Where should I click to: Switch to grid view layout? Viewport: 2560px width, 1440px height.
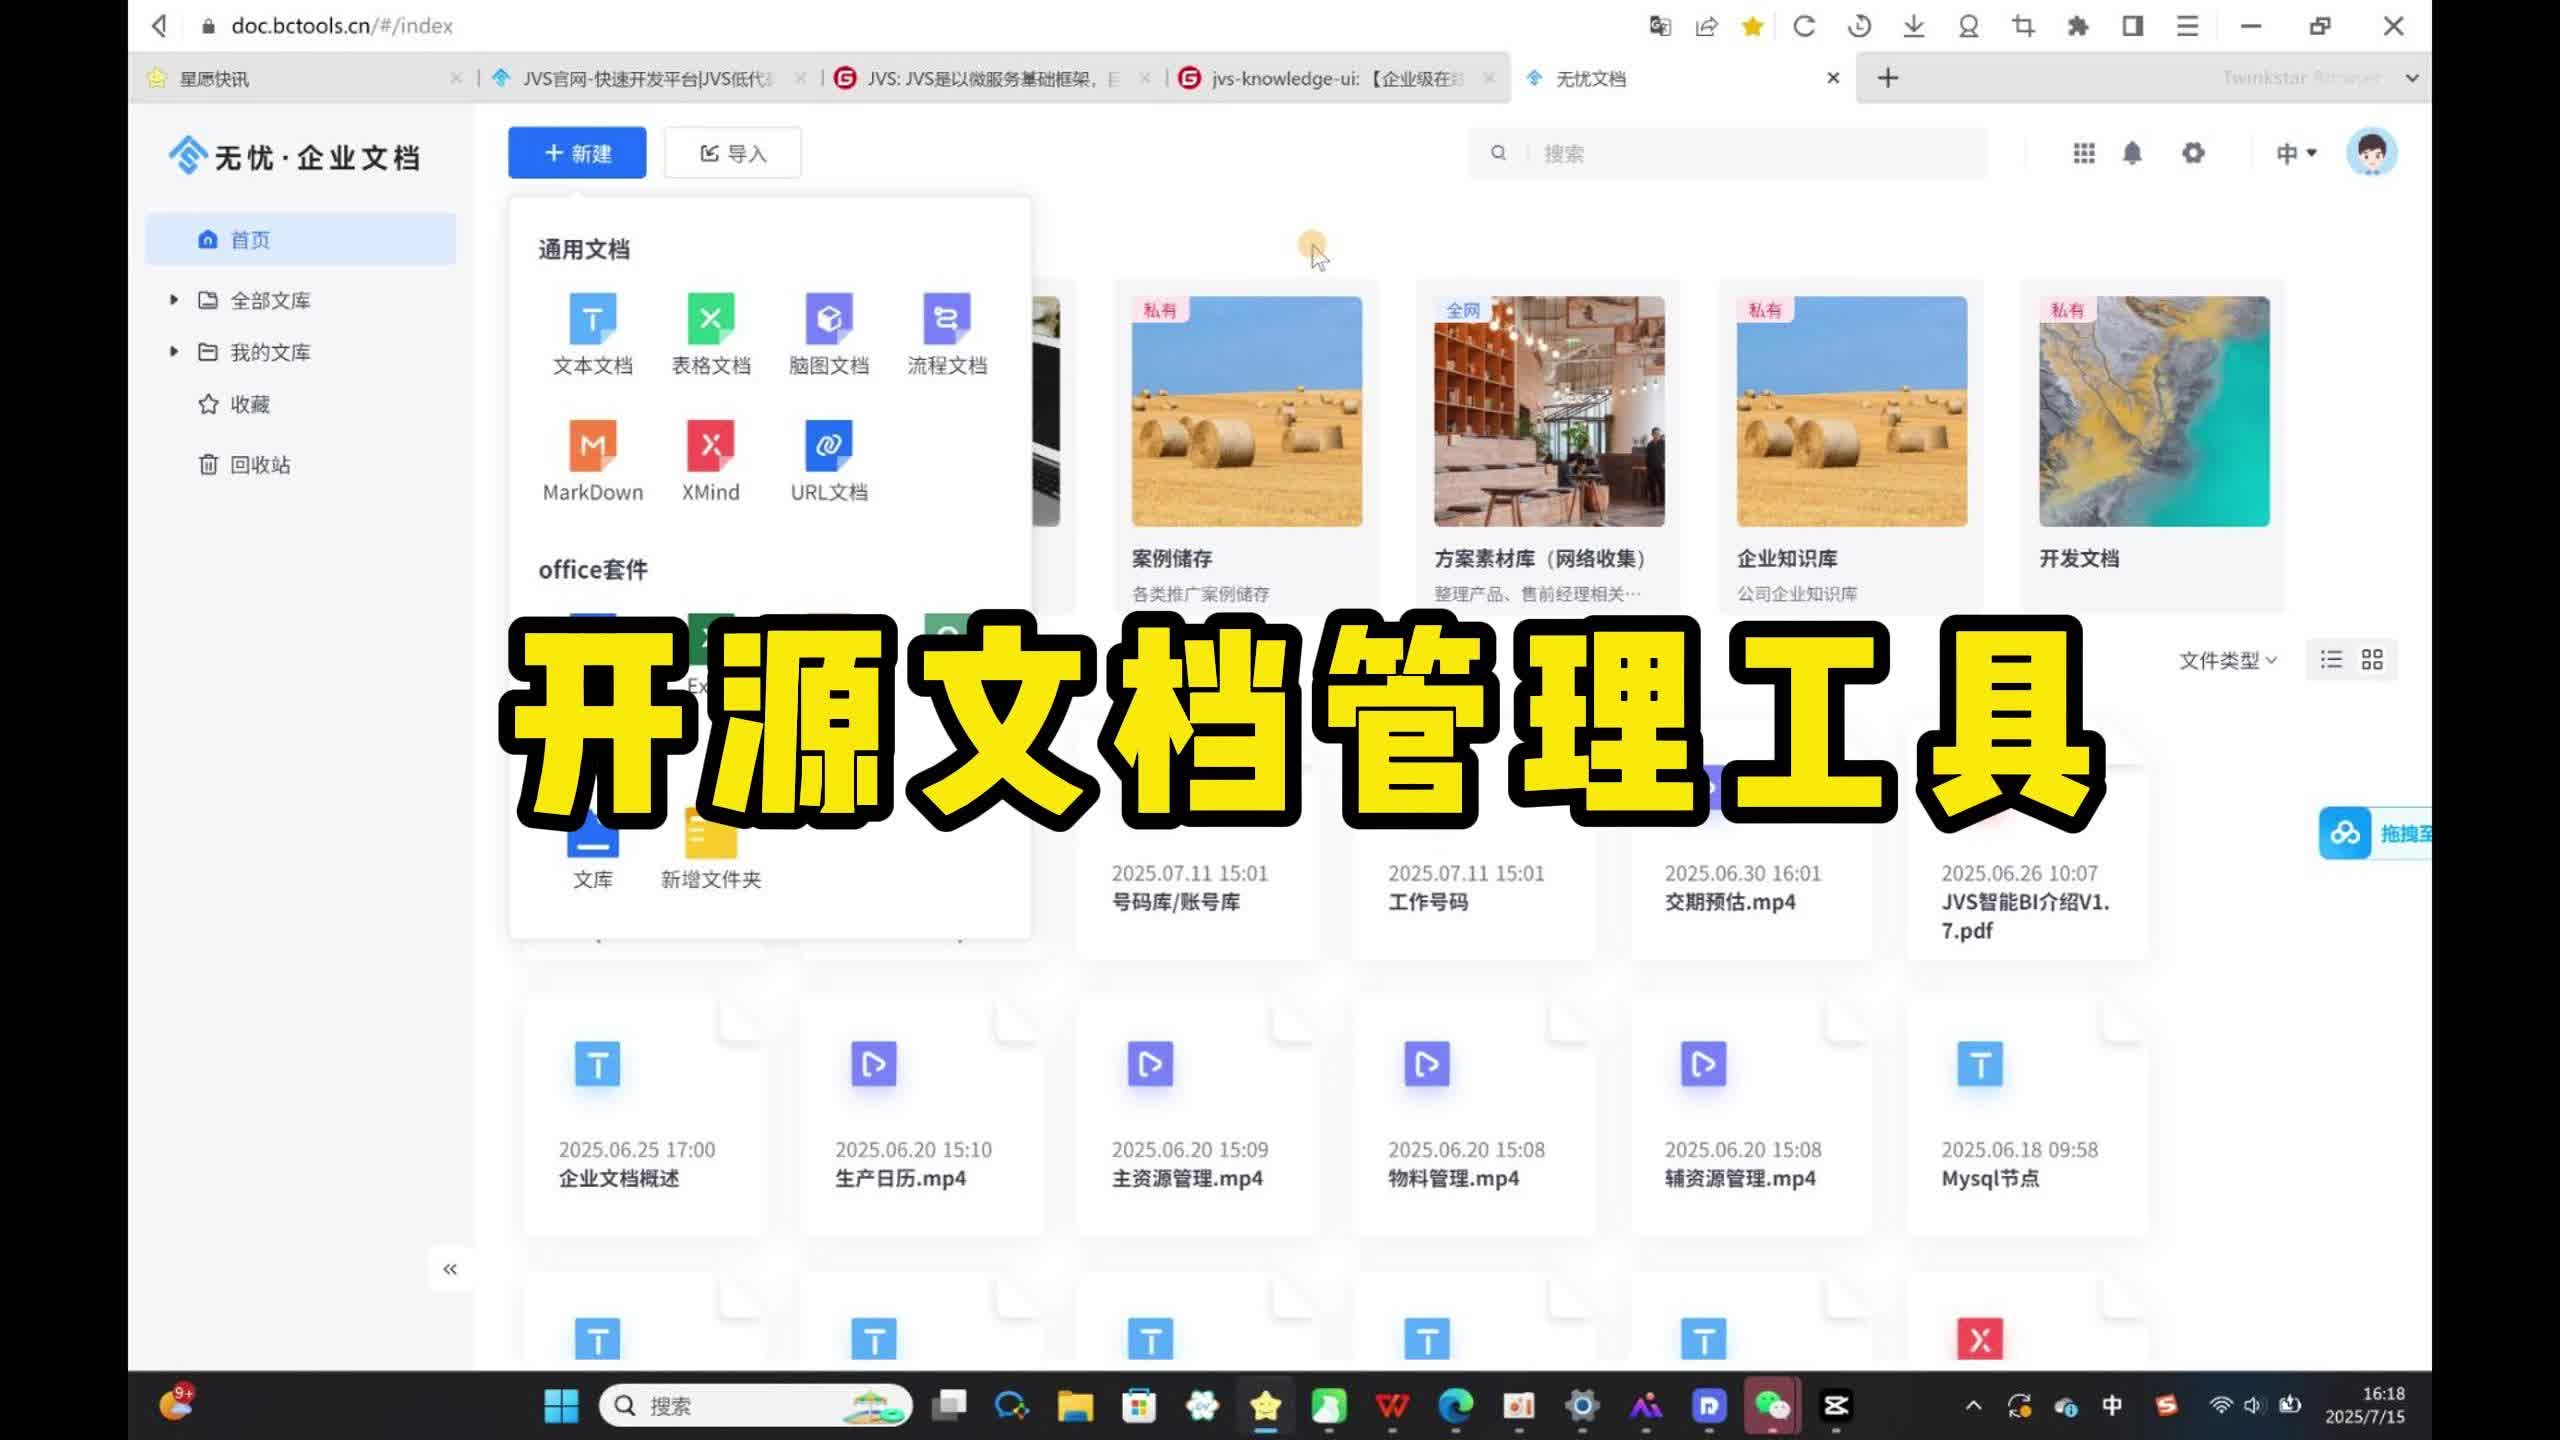pos(2372,660)
